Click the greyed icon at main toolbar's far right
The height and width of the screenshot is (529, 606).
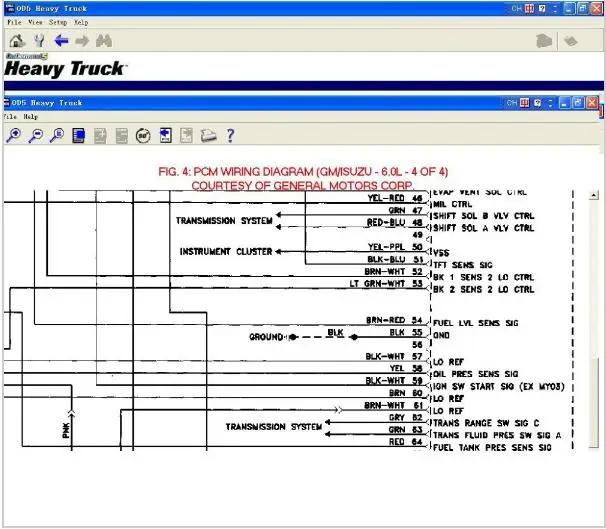(570, 41)
